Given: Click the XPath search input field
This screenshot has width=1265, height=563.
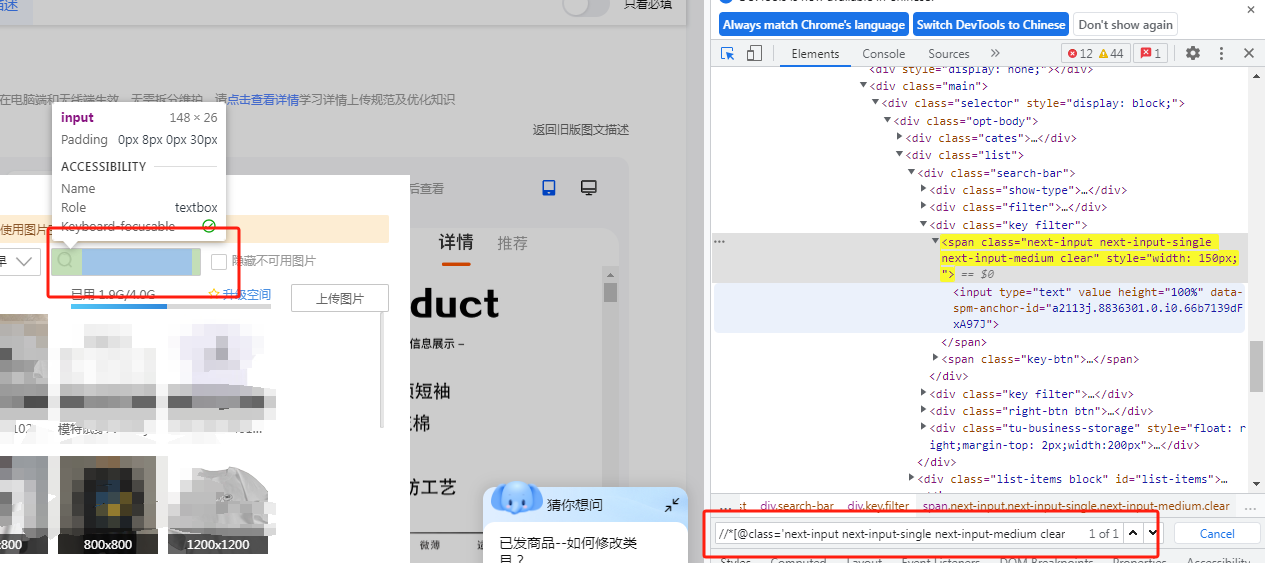Looking at the screenshot, I should [899, 534].
